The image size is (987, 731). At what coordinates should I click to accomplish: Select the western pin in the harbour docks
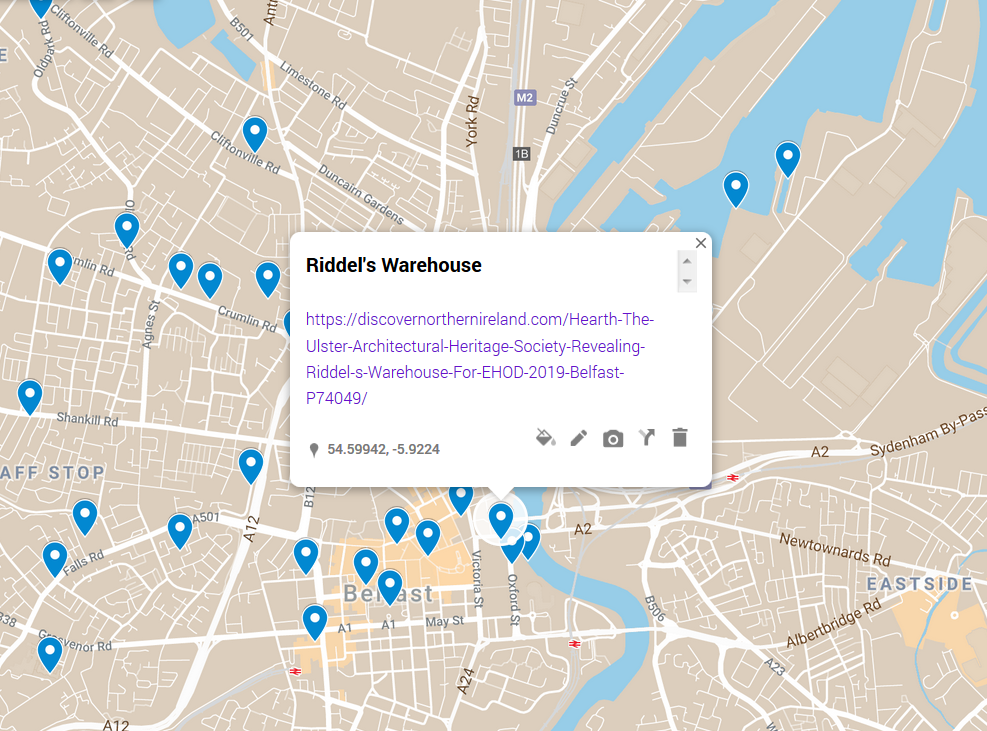click(736, 187)
